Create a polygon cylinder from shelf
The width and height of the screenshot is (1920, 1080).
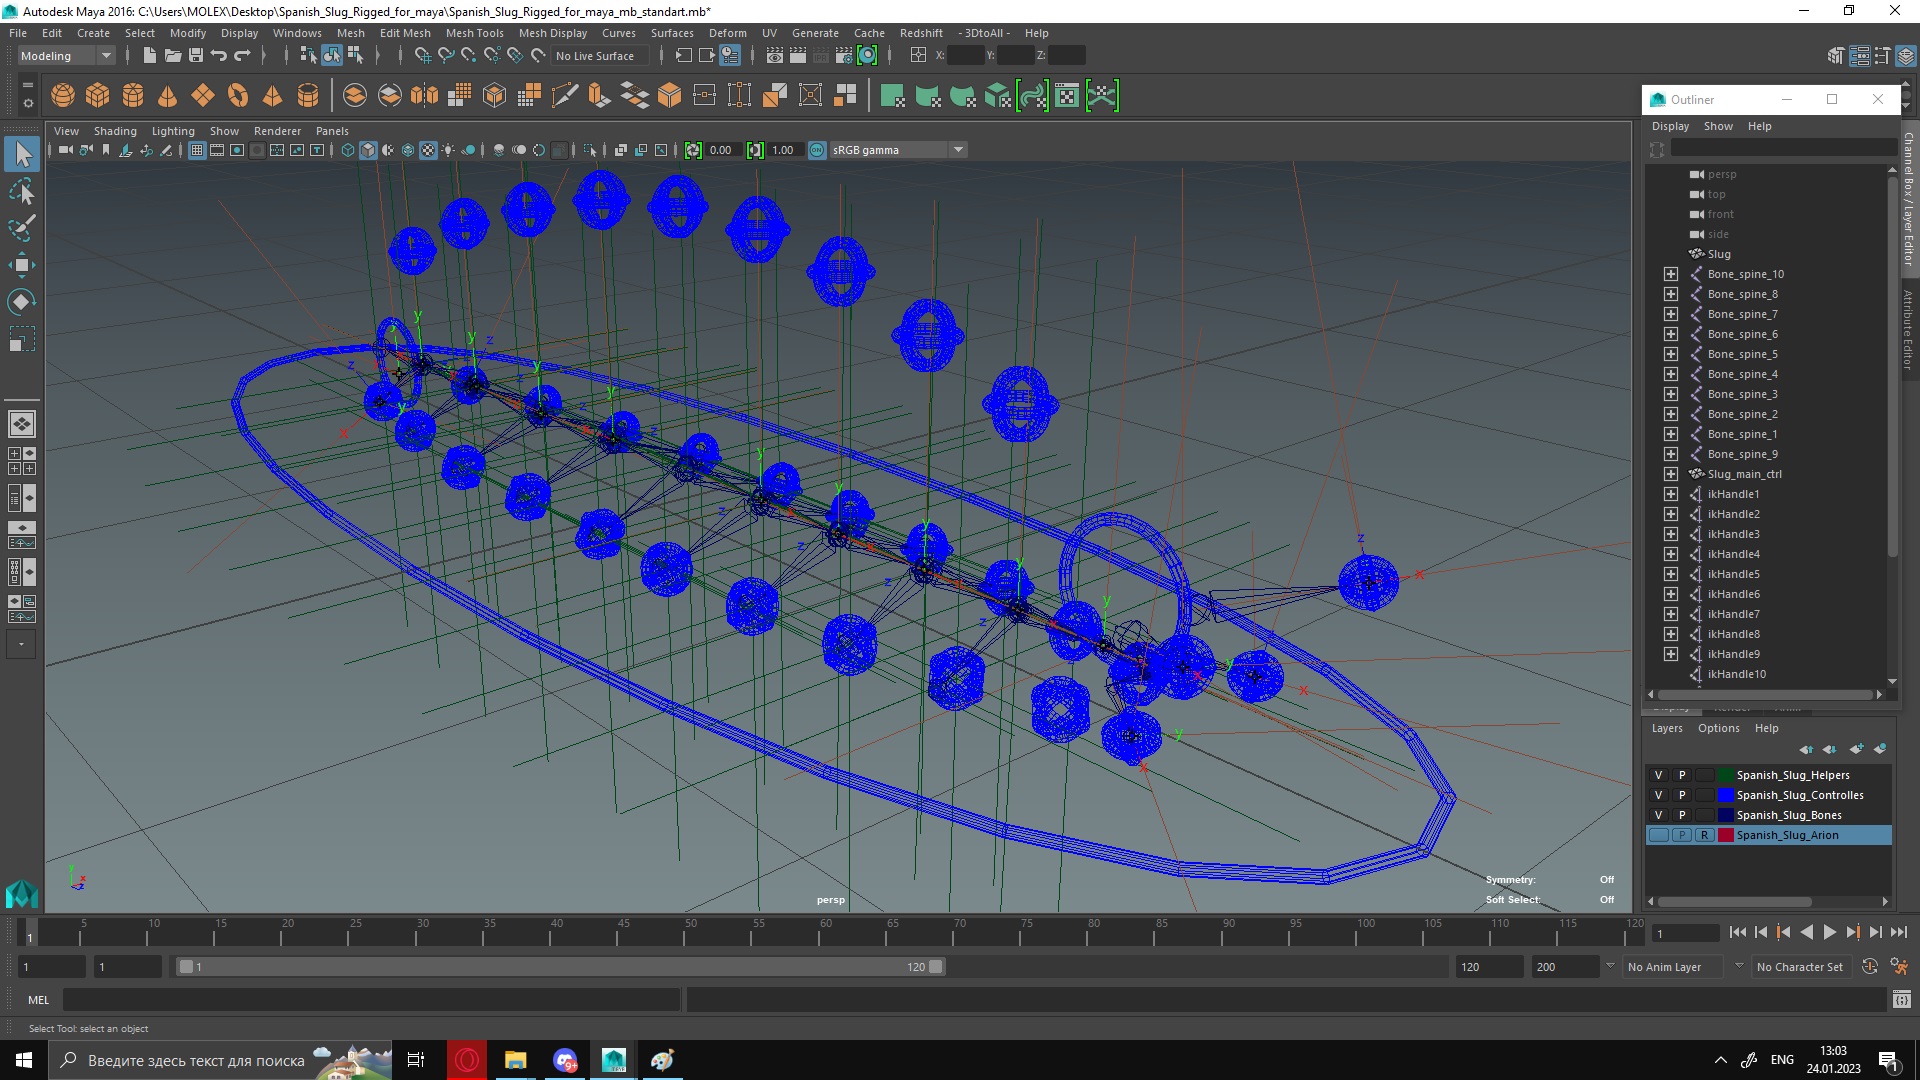click(x=133, y=96)
